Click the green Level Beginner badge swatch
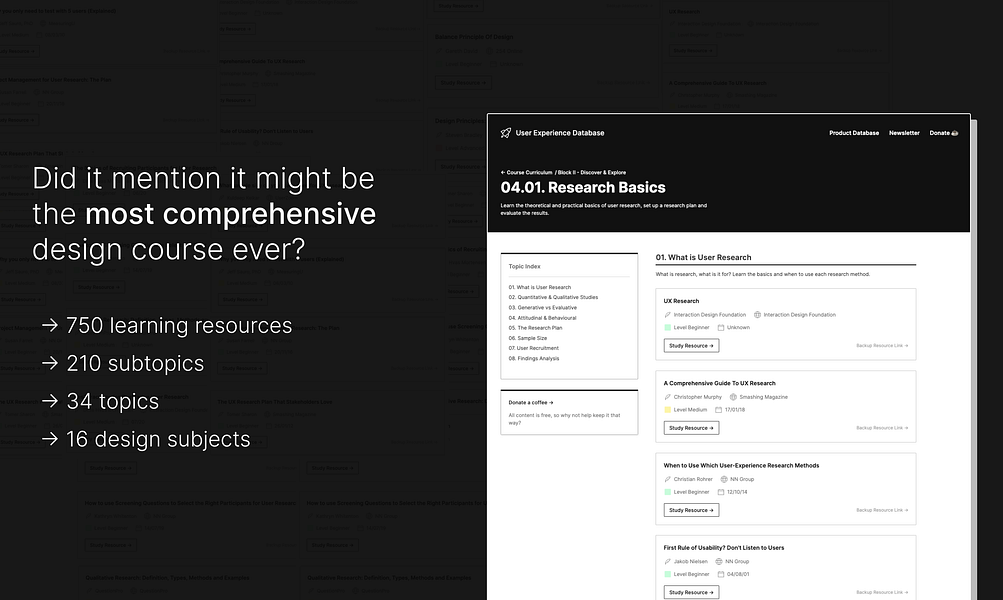1003x600 pixels. [667, 327]
